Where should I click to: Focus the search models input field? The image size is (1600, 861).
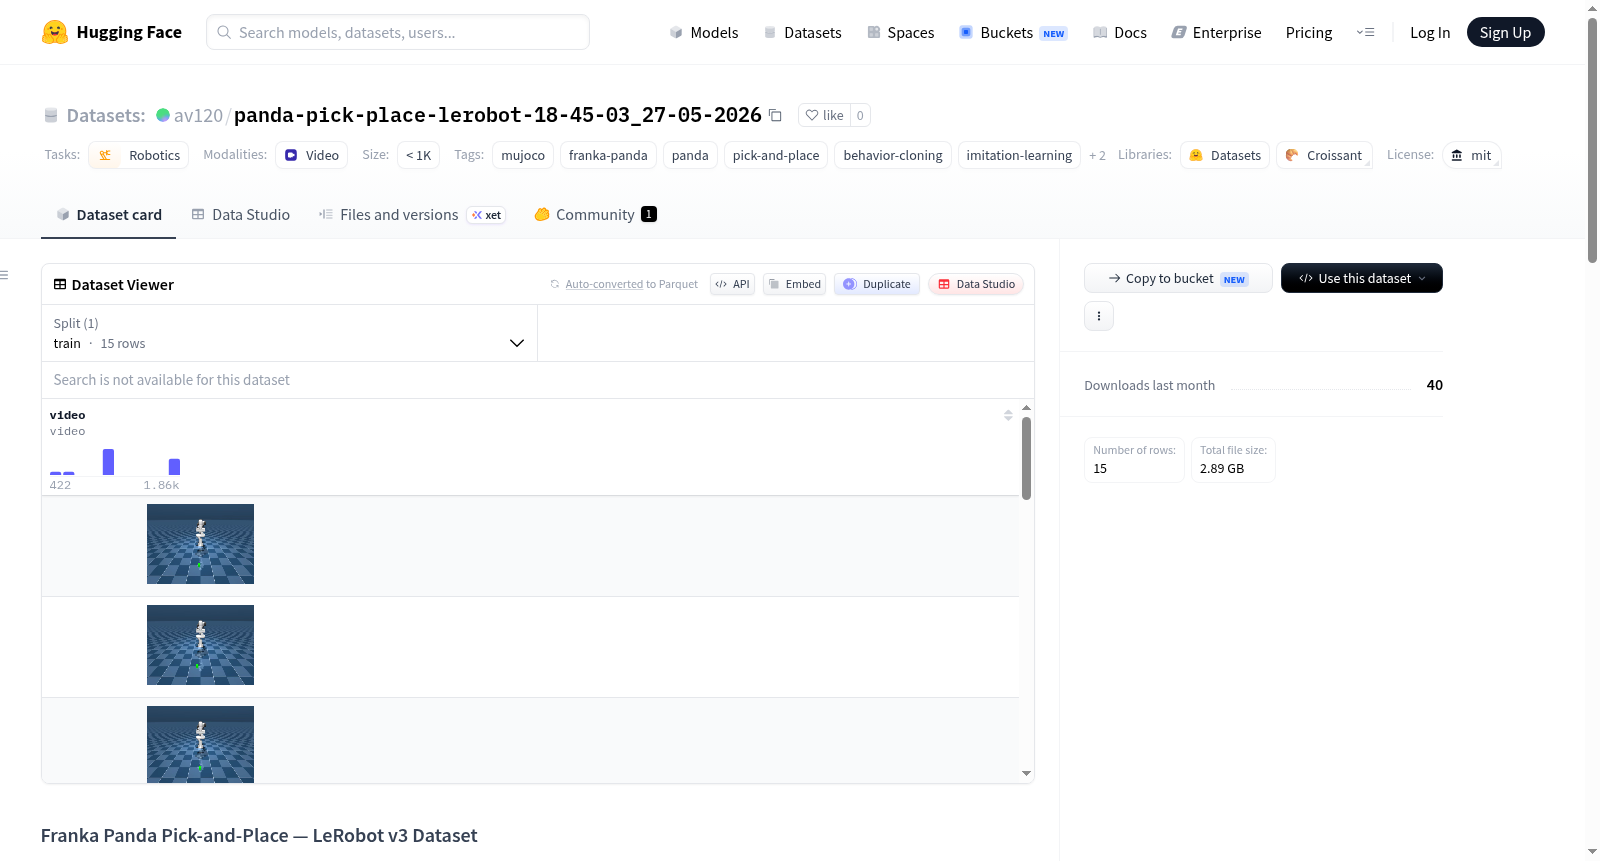398,32
